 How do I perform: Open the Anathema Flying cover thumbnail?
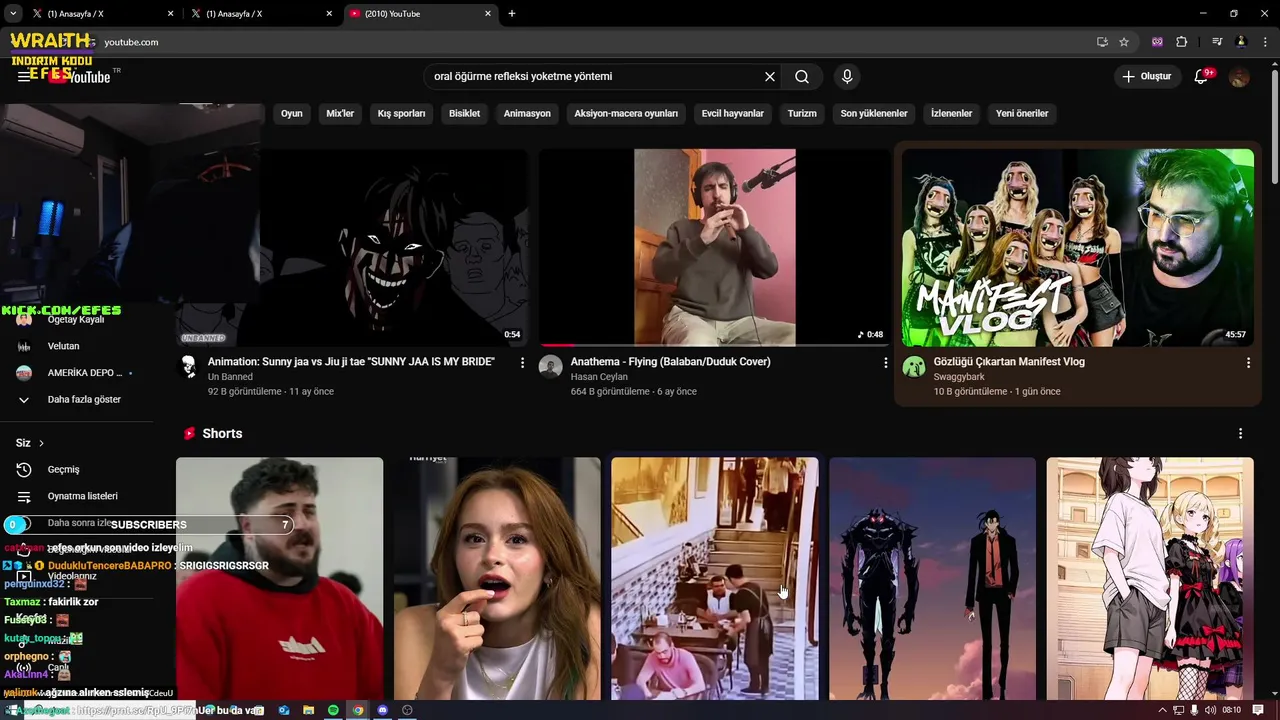[714, 247]
